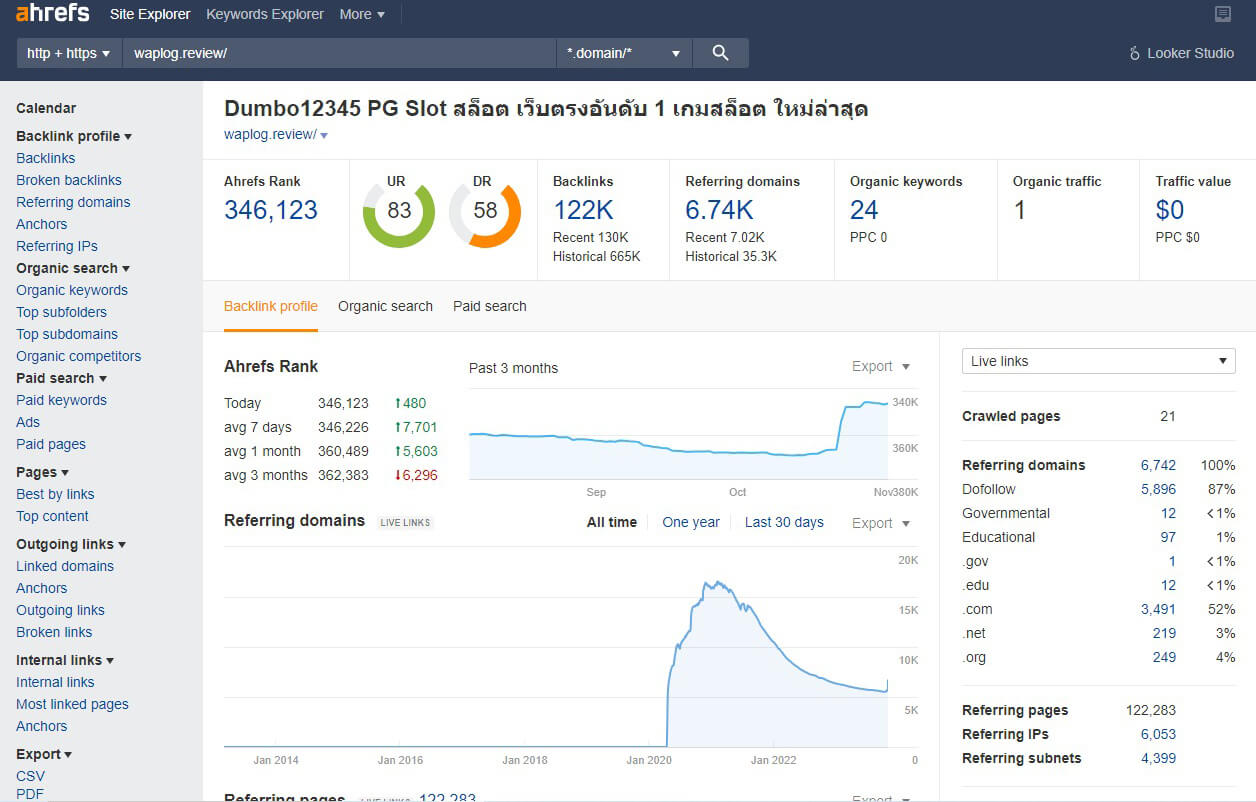Click the waplog.review/ URL input field
This screenshot has width=1256, height=802.
coord(338,53)
